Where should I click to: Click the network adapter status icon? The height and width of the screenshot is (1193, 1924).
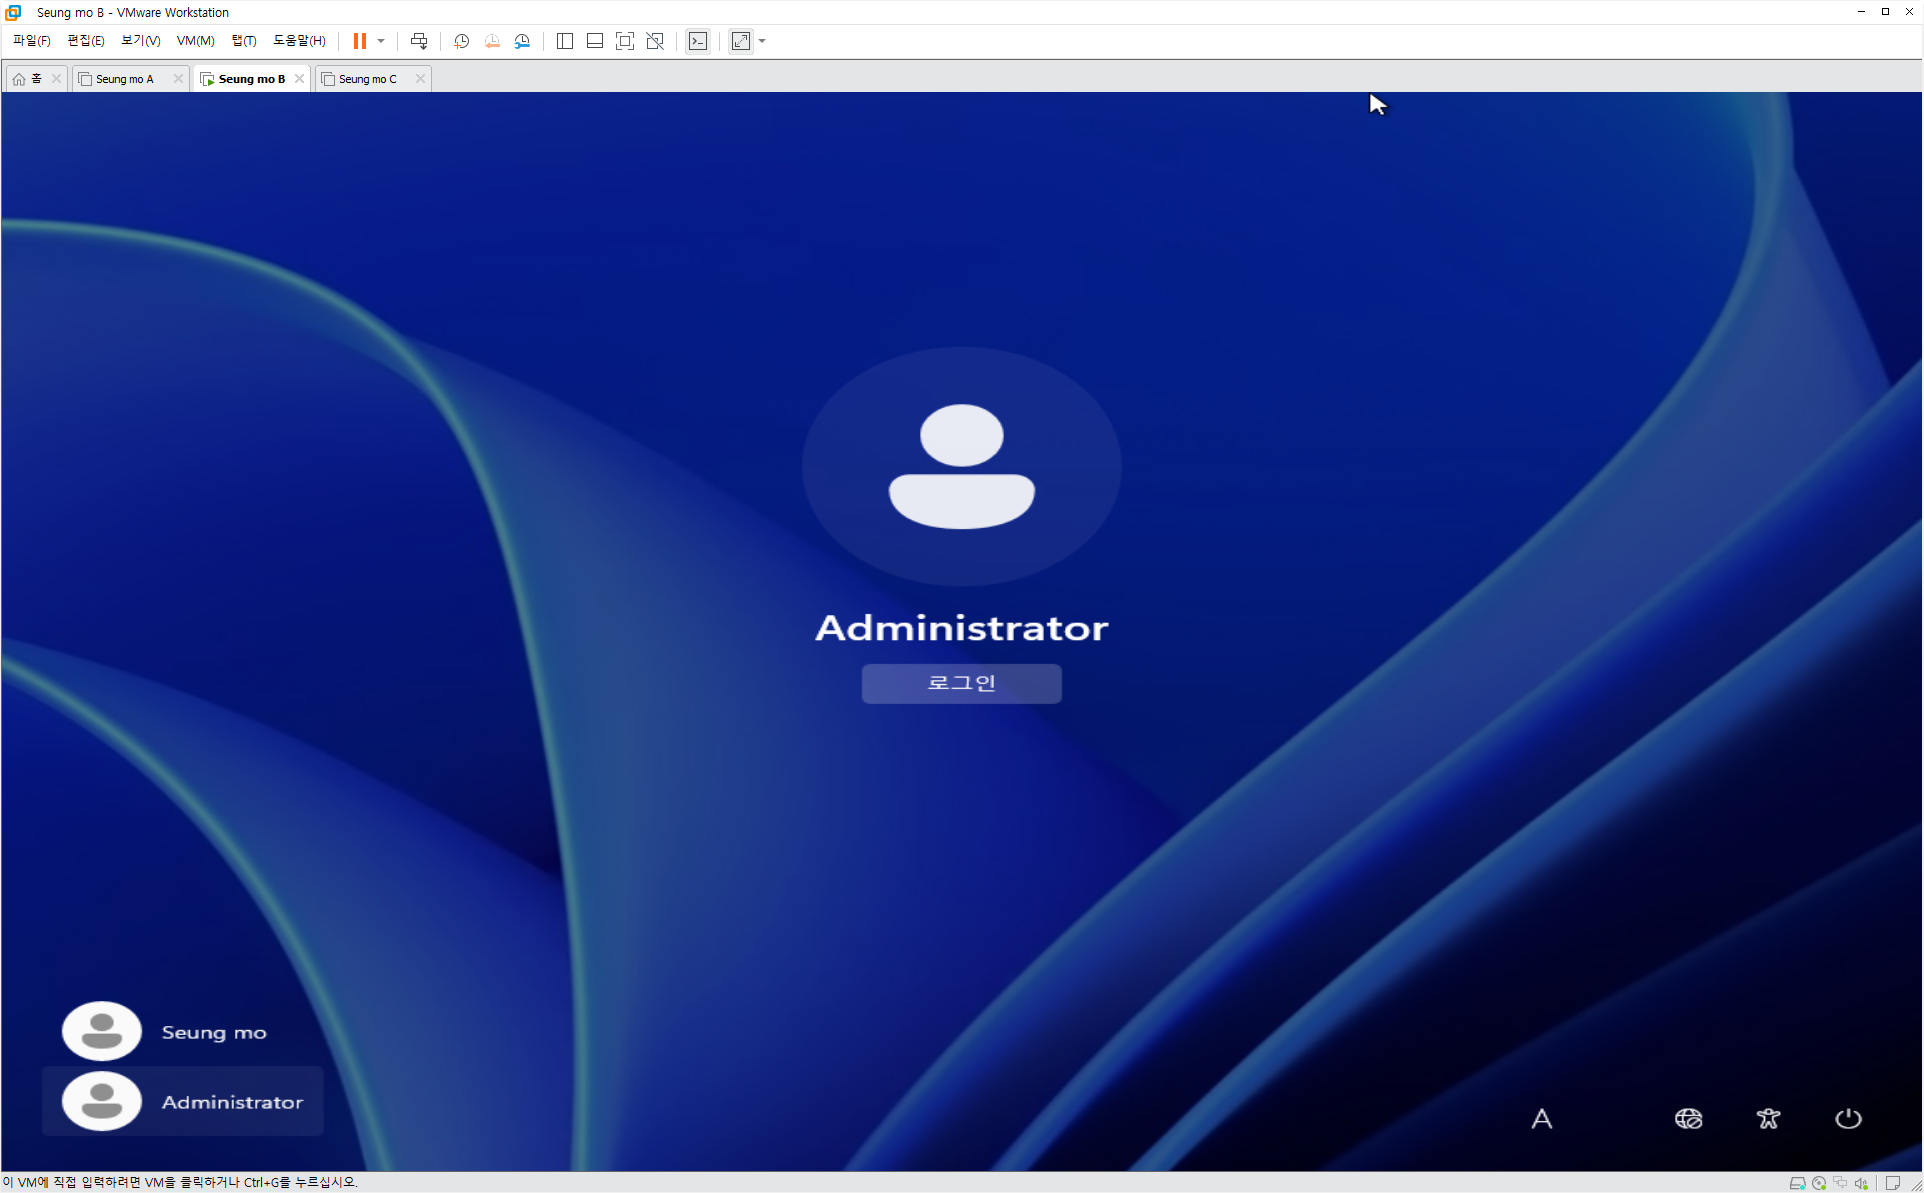click(x=1840, y=1183)
